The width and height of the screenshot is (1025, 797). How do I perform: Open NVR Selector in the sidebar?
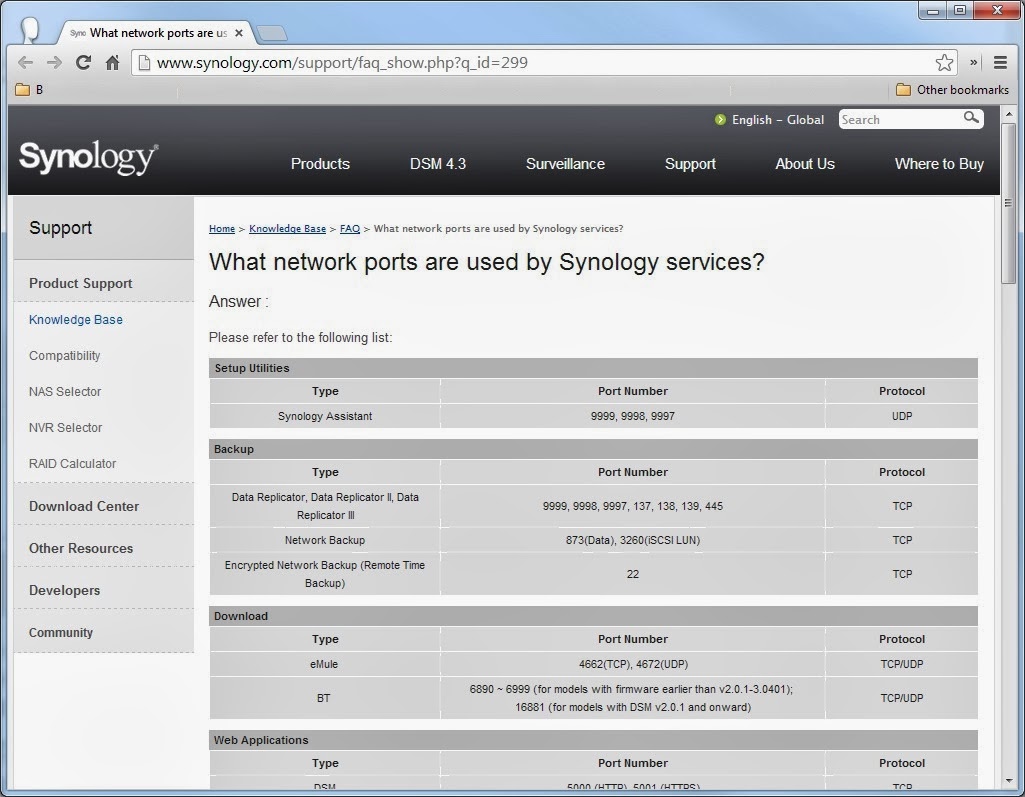click(65, 428)
